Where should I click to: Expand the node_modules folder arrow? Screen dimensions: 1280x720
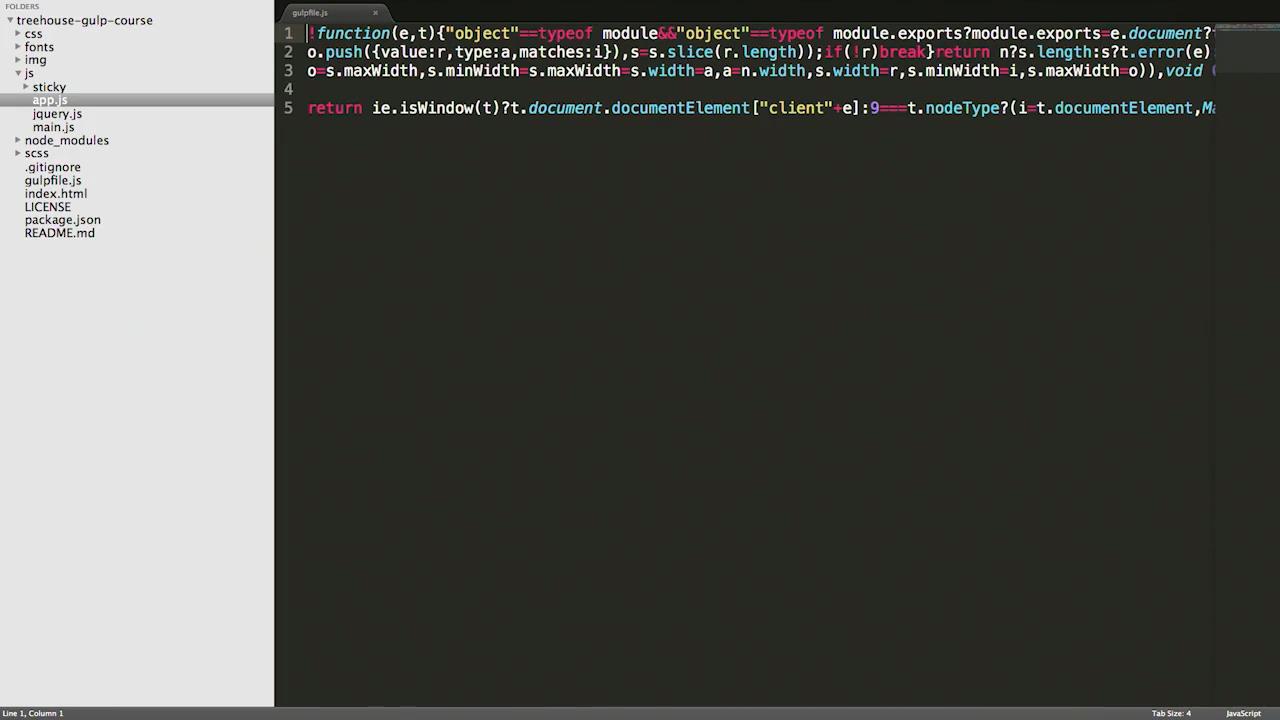coord(18,140)
